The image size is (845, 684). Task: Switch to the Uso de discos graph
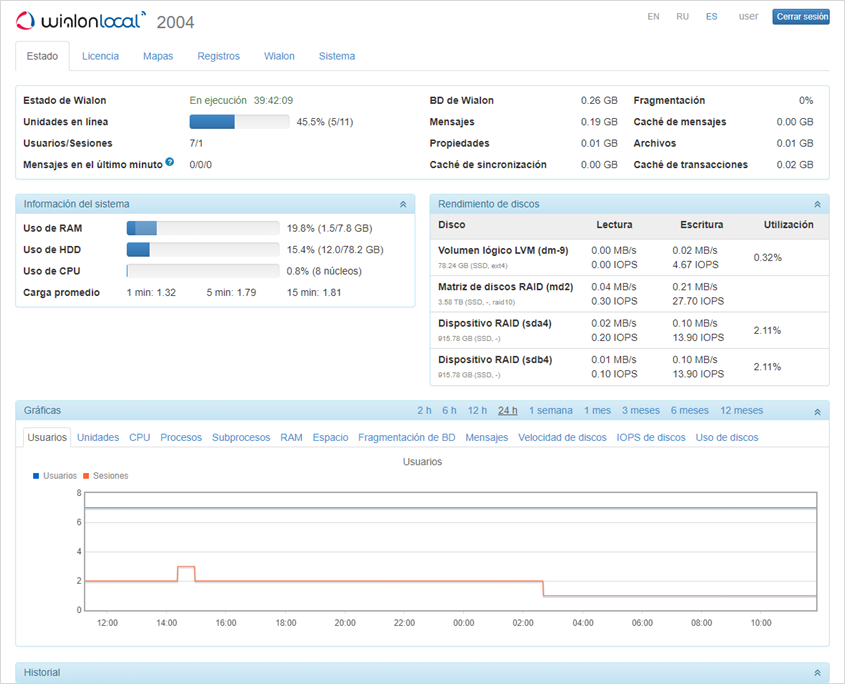[x=727, y=438]
